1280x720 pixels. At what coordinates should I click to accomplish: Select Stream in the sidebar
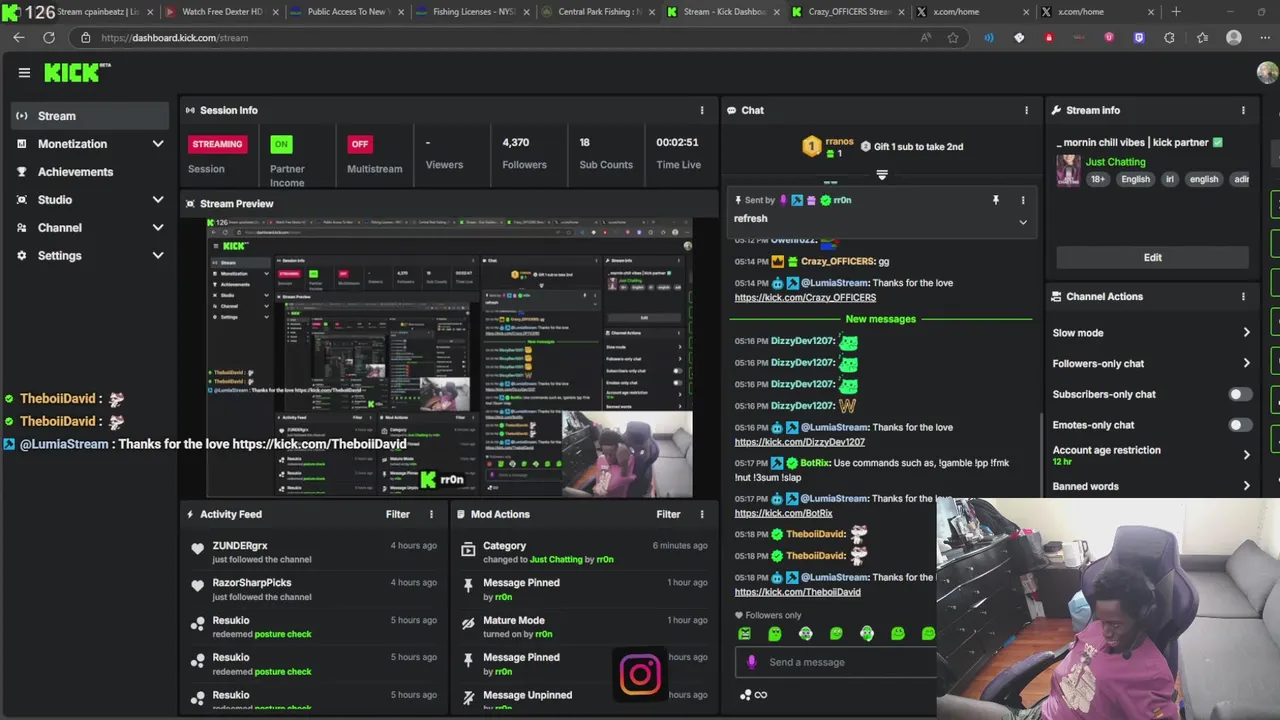click(90, 116)
